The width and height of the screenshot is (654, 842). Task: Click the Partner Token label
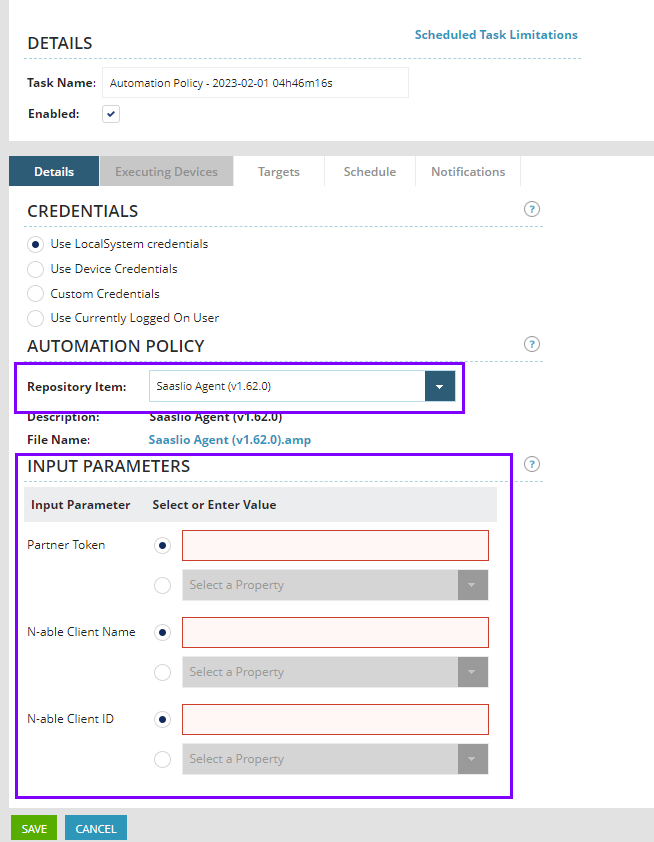coord(66,545)
